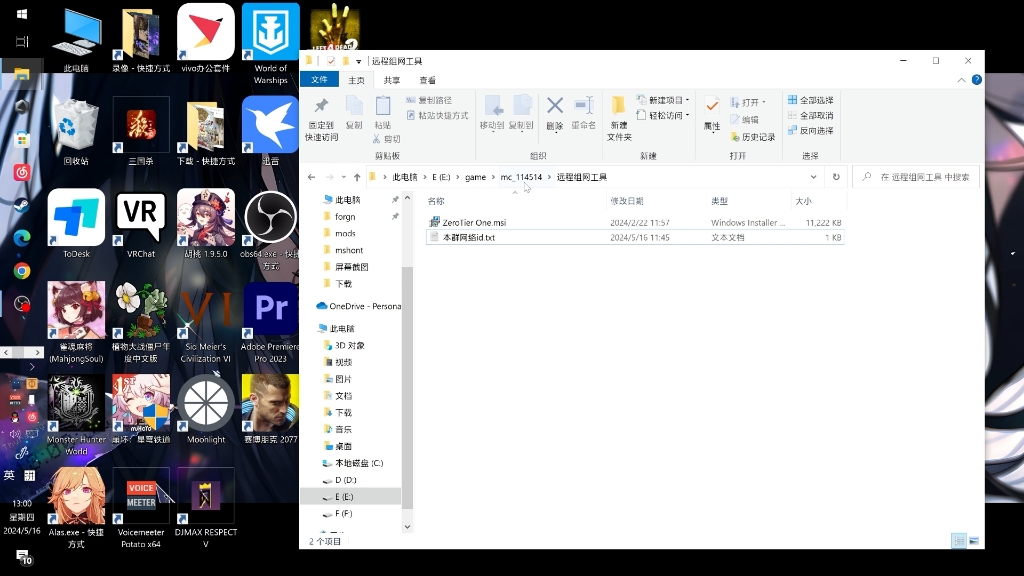The width and height of the screenshot is (1024, 576).
Task: Open notification center with 10 badge
Action: click(x=24, y=557)
